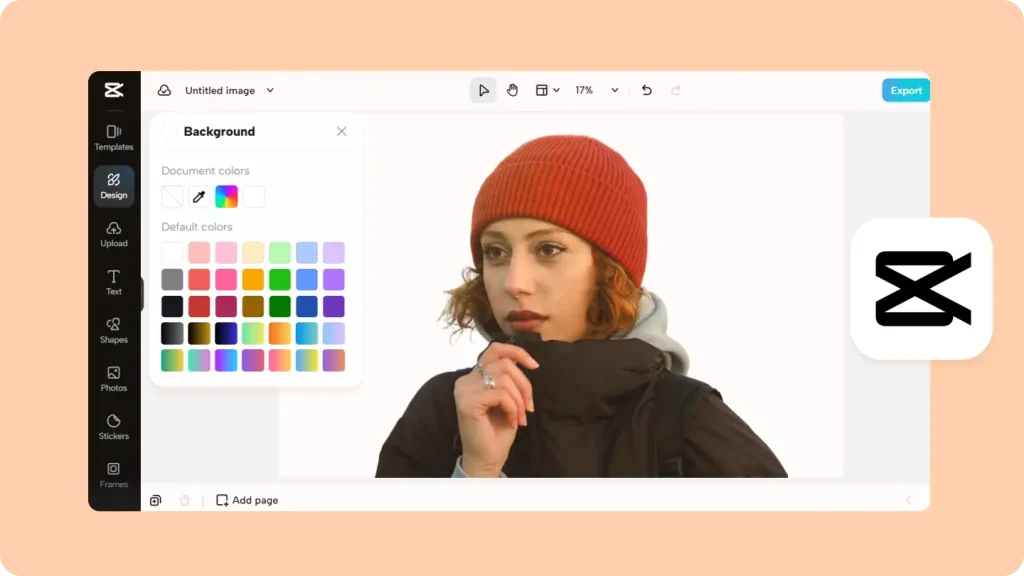Click the Undo icon in the toolbar
The width and height of the screenshot is (1024, 576).
coord(645,90)
